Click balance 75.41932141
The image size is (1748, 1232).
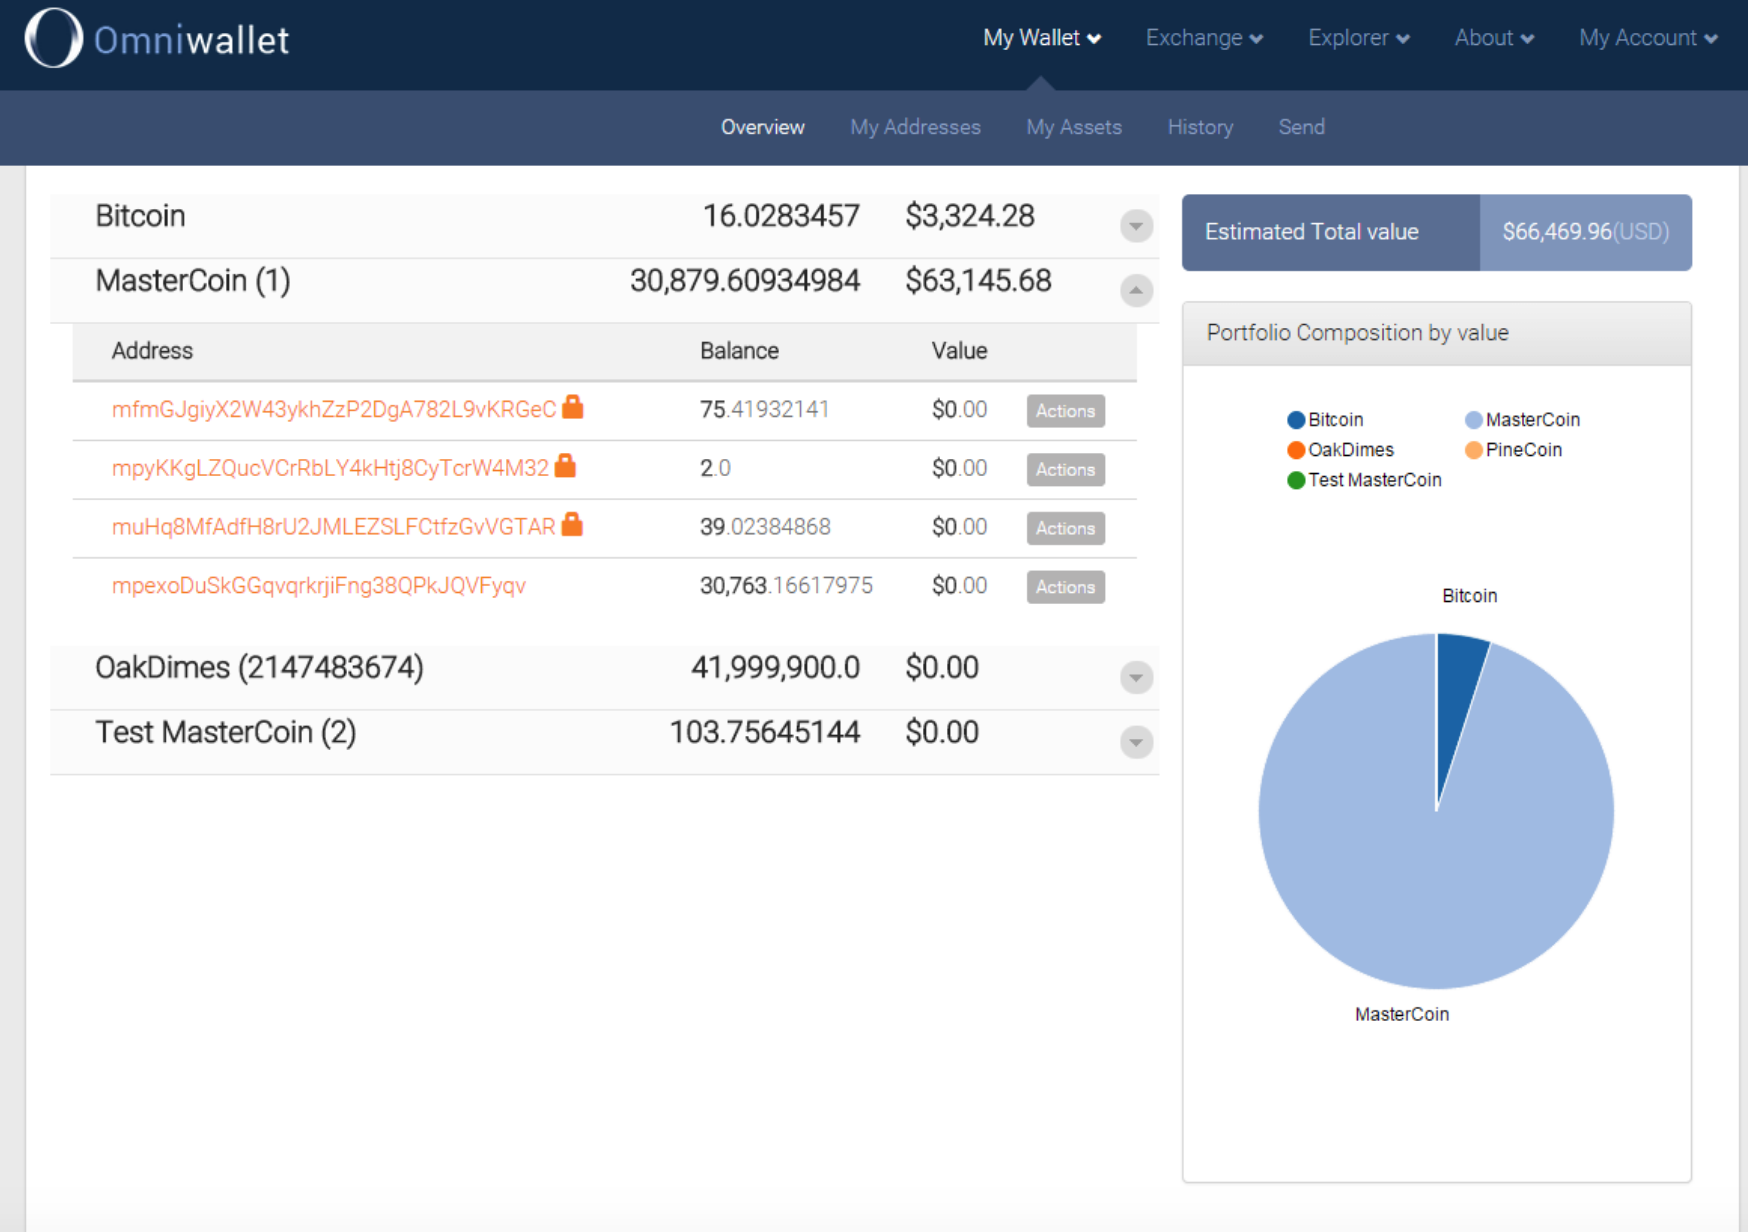764,409
